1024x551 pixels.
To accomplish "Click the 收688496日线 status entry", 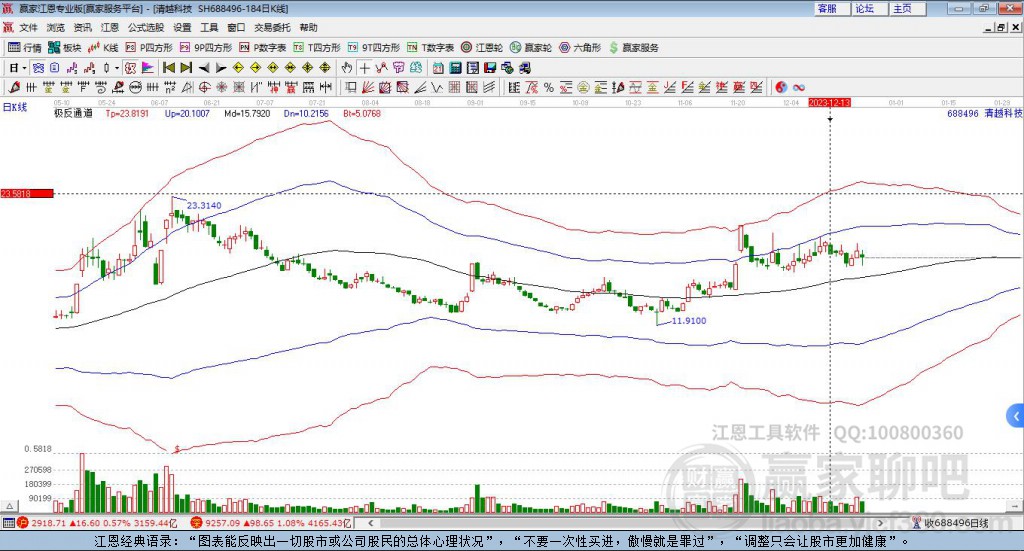I will (x=951, y=523).
